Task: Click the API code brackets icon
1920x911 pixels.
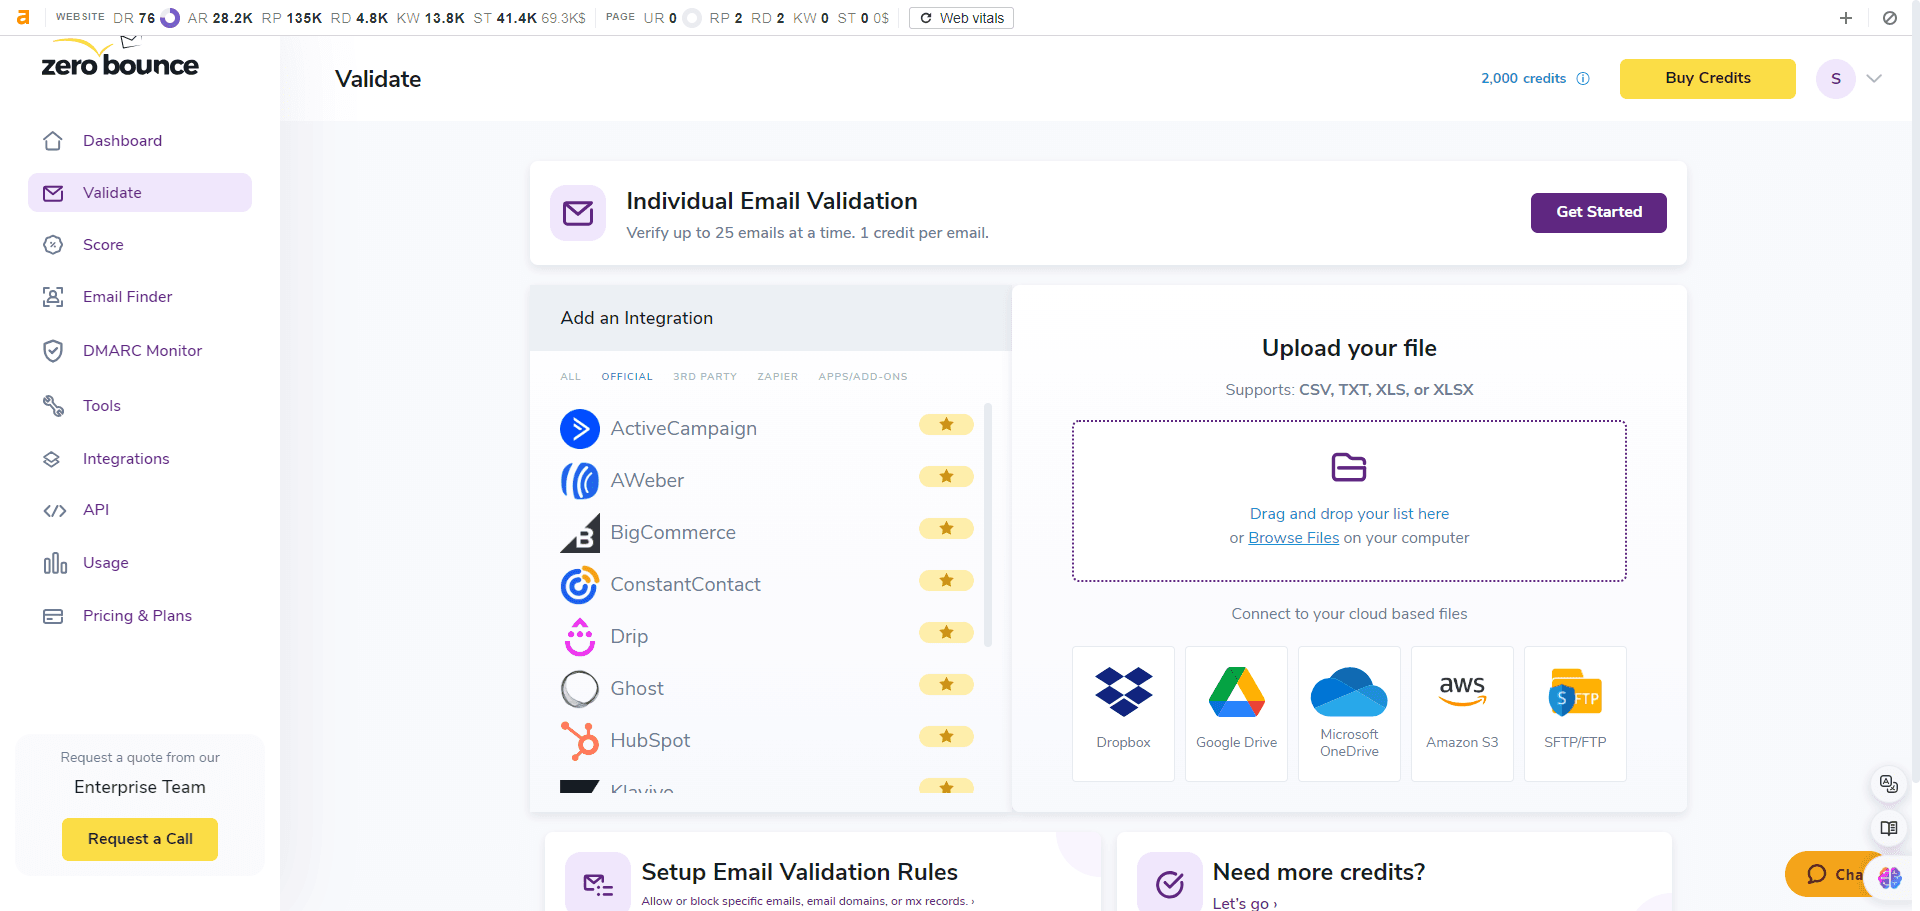Action: pos(55,510)
